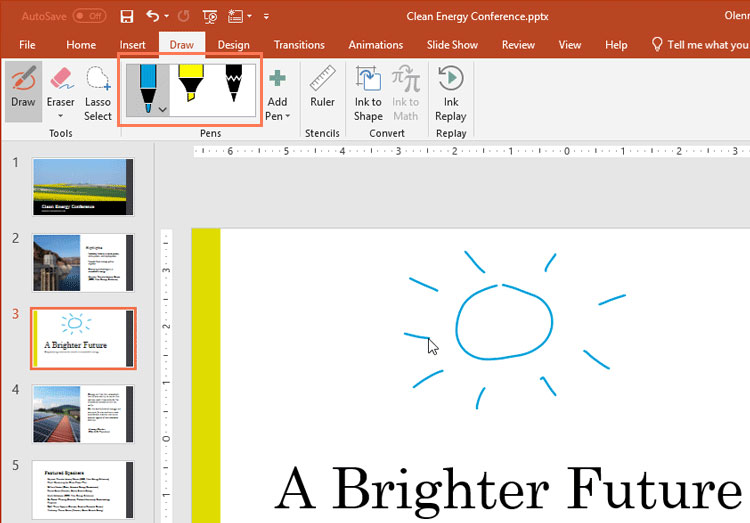Pick the yellow highlighter pen
Screen dimensions: 750x523
pyautogui.click(x=189, y=88)
